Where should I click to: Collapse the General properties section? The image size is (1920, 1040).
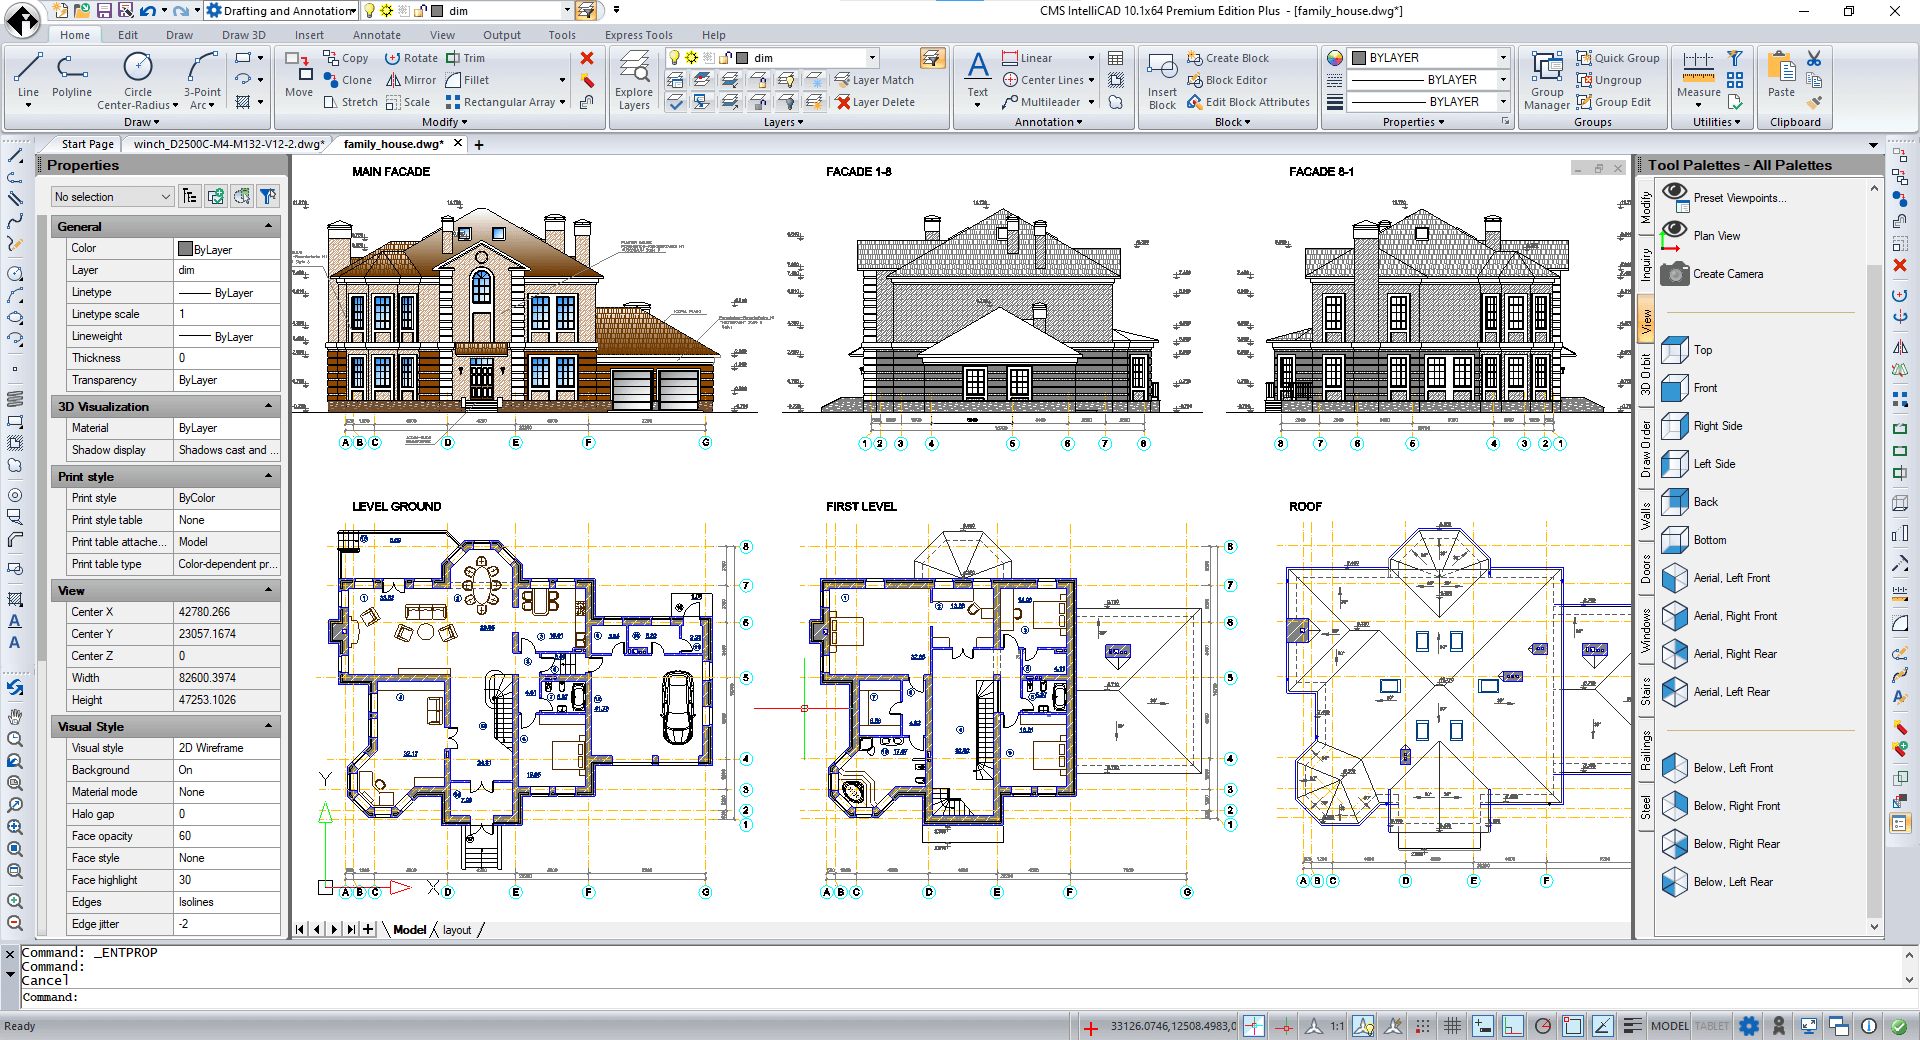[268, 227]
